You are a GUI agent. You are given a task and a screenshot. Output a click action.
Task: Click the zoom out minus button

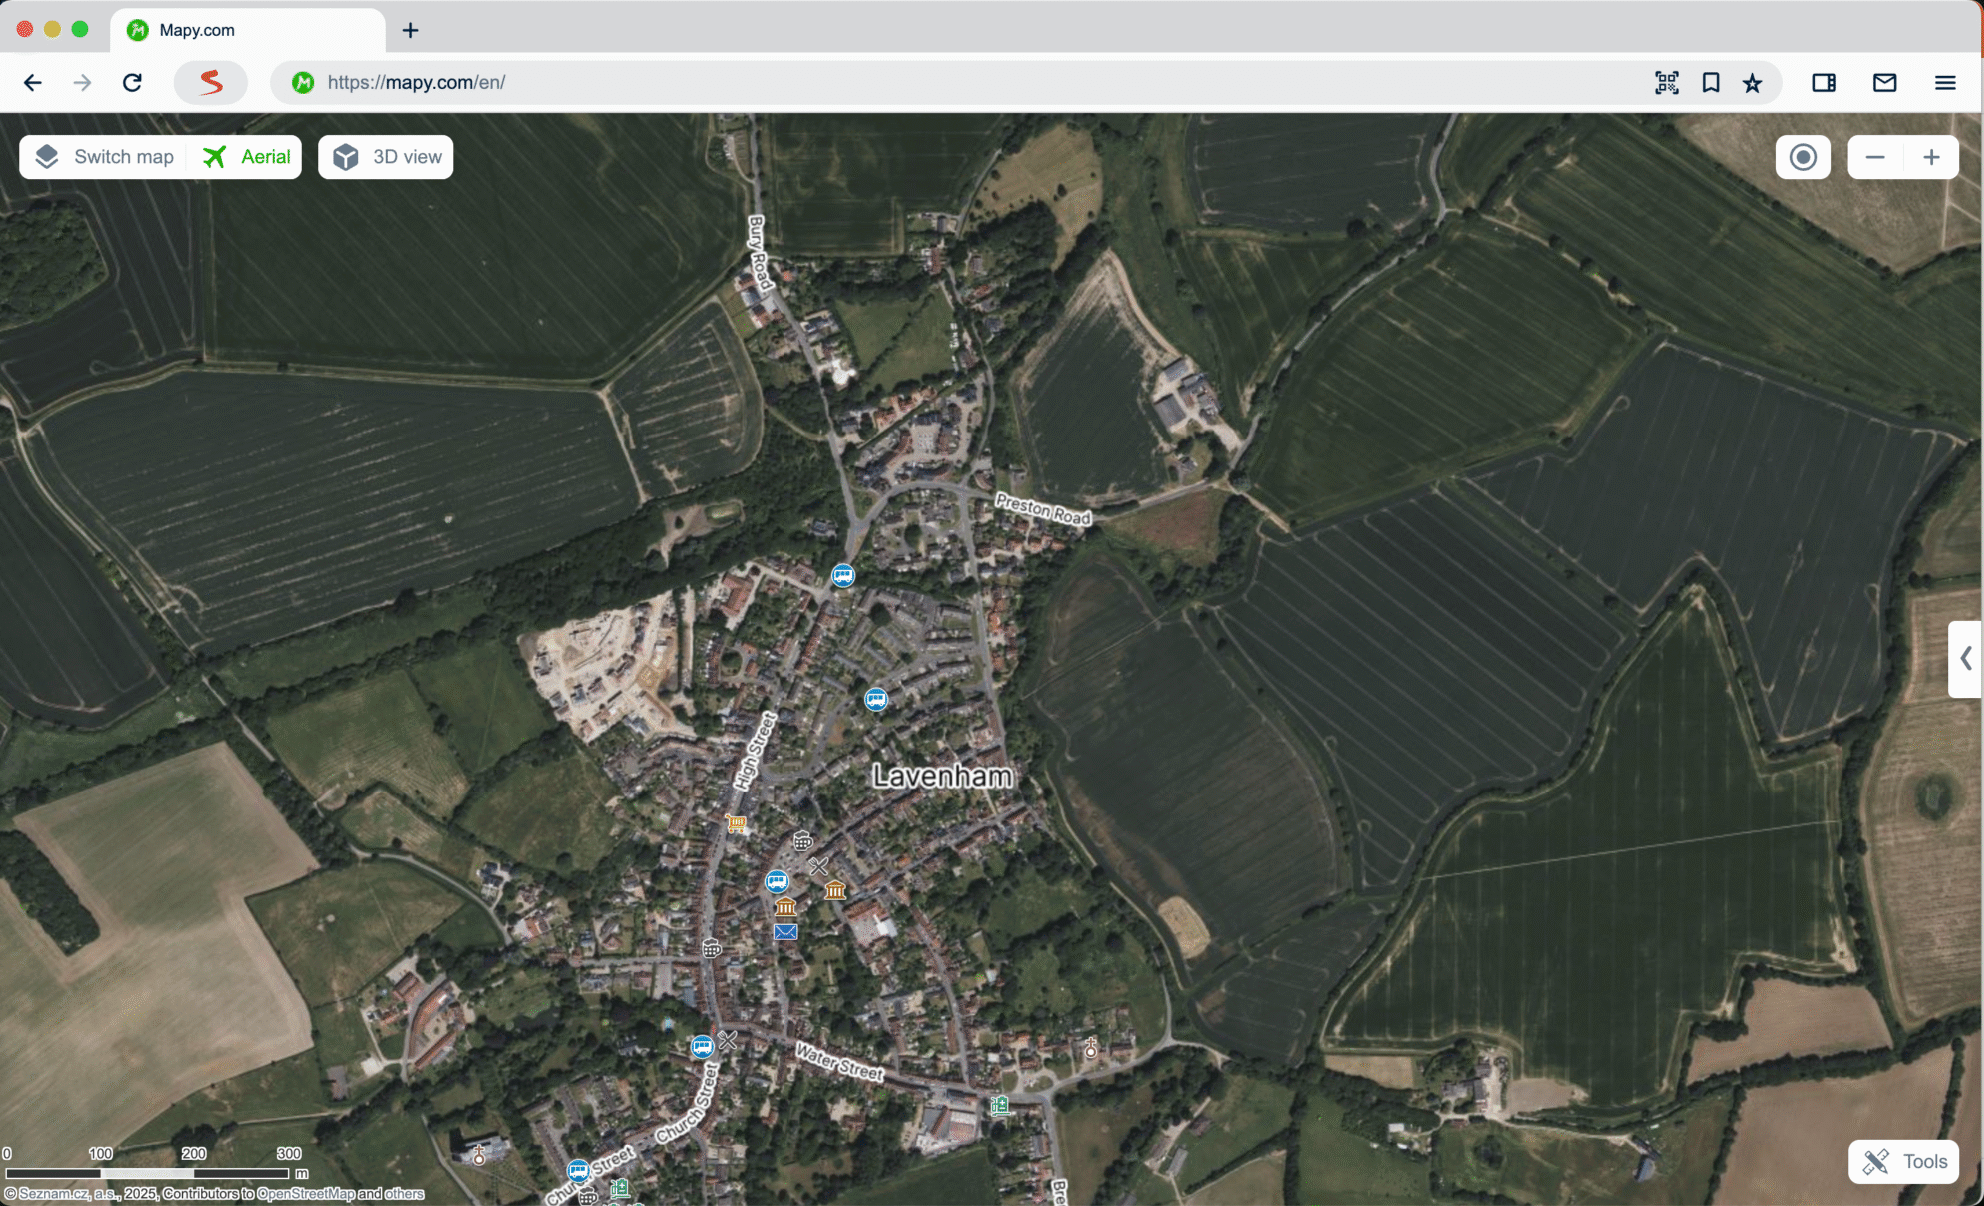click(x=1875, y=157)
